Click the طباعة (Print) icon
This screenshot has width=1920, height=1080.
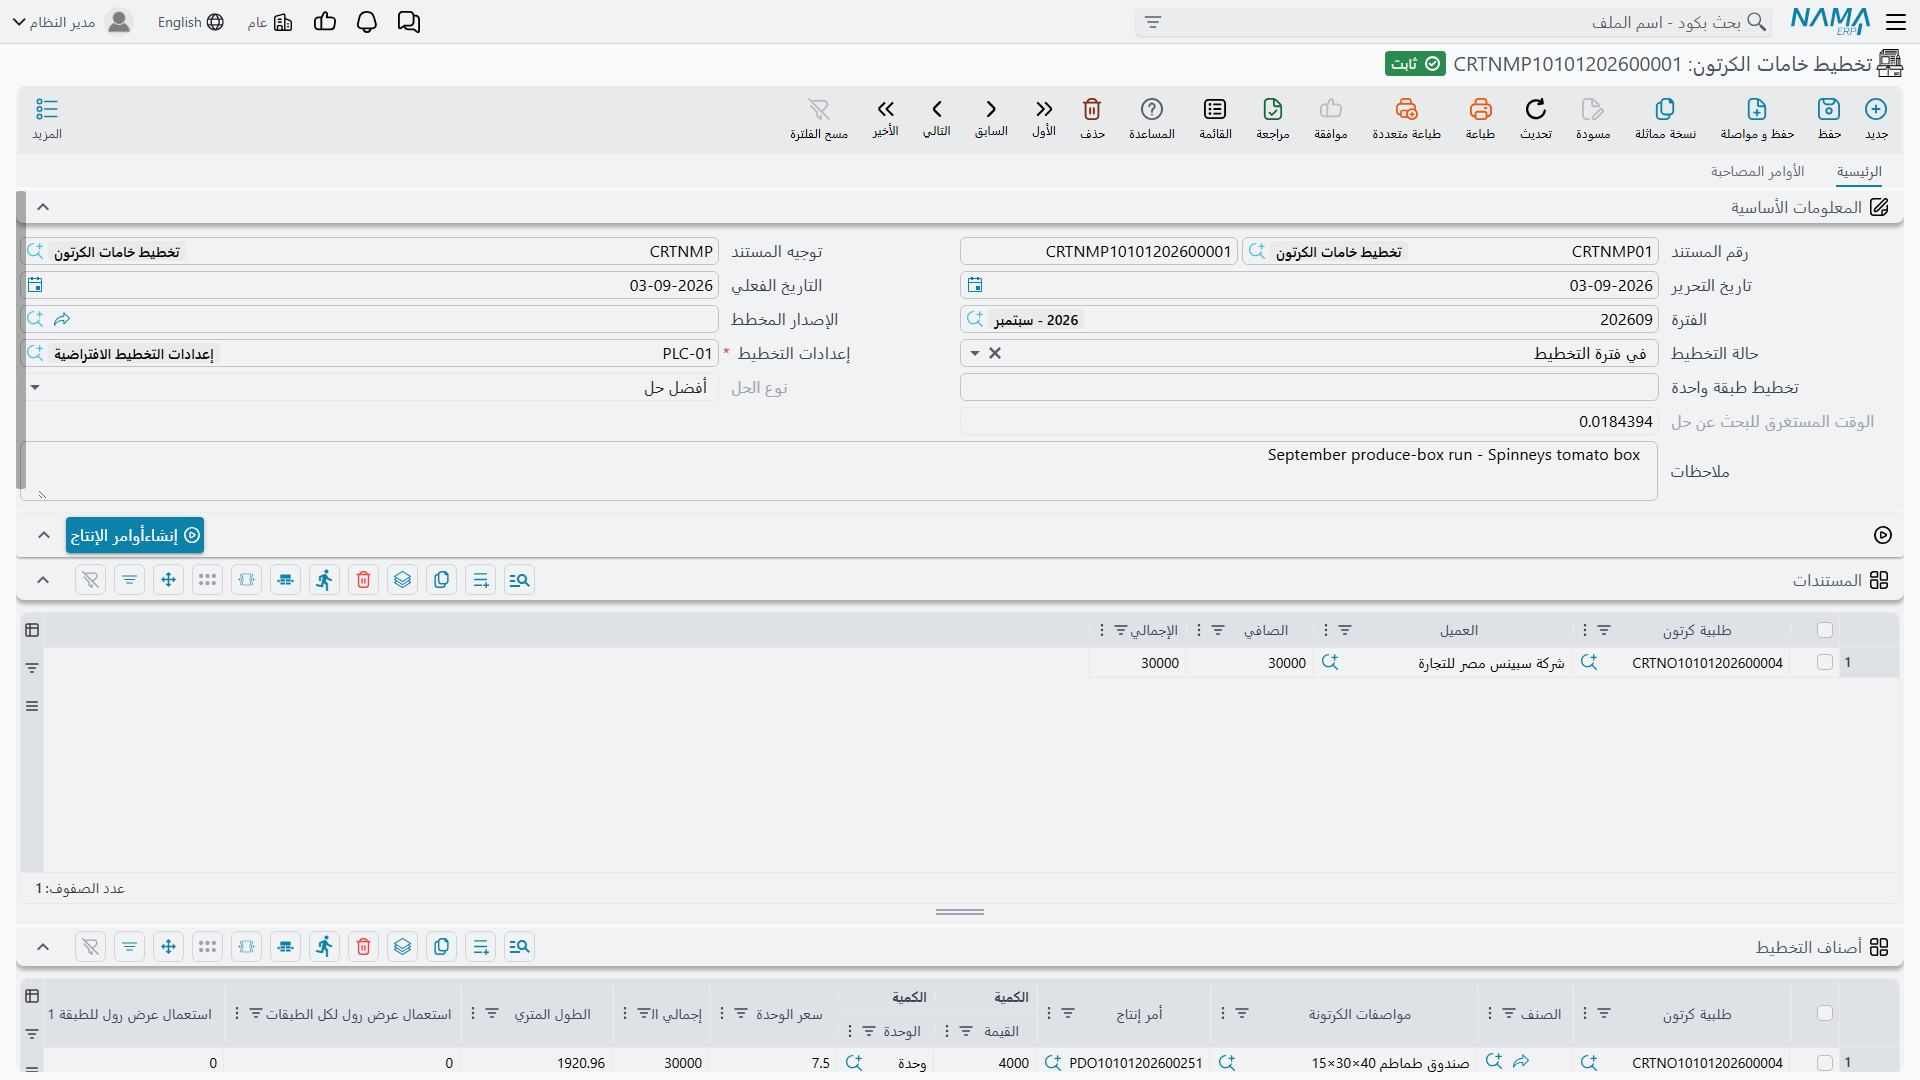pyautogui.click(x=1480, y=109)
